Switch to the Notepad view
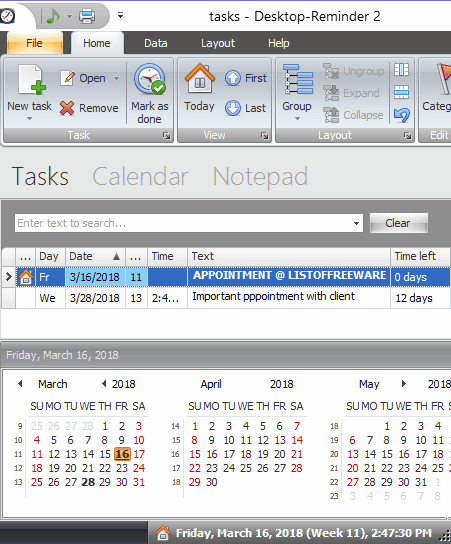451x544 pixels. (x=260, y=177)
